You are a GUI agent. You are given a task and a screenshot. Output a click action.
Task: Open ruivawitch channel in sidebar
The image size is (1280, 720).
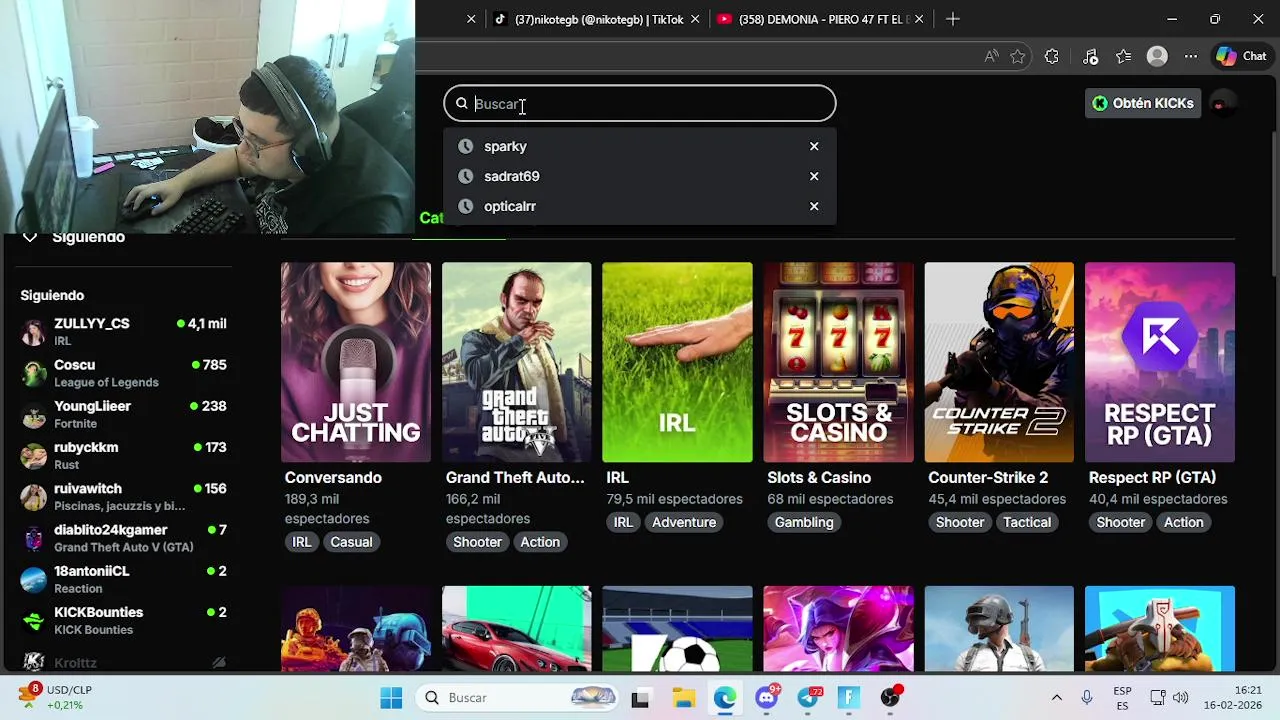click(125, 497)
